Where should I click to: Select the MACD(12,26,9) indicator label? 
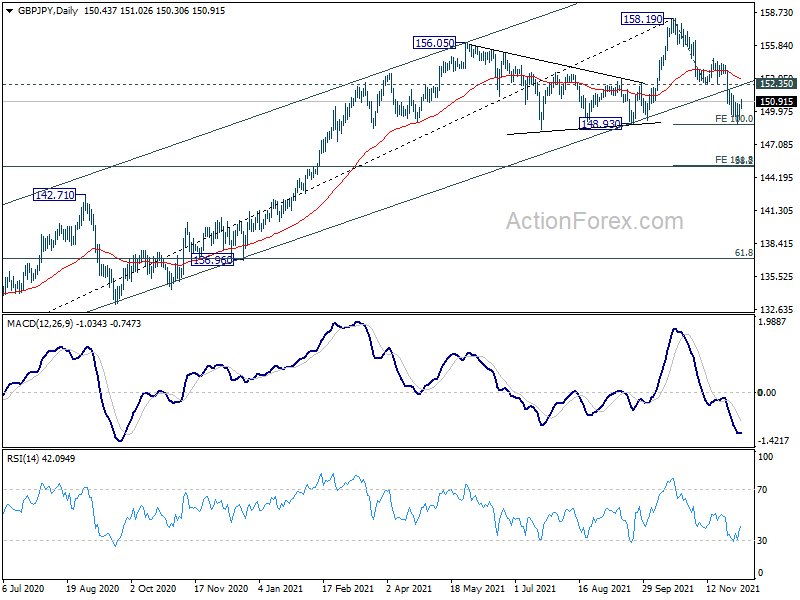tap(40, 324)
